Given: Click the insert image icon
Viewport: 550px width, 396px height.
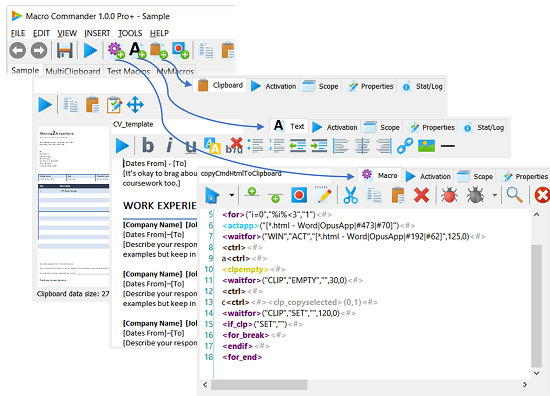Looking at the screenshot, I should point(426,146).
